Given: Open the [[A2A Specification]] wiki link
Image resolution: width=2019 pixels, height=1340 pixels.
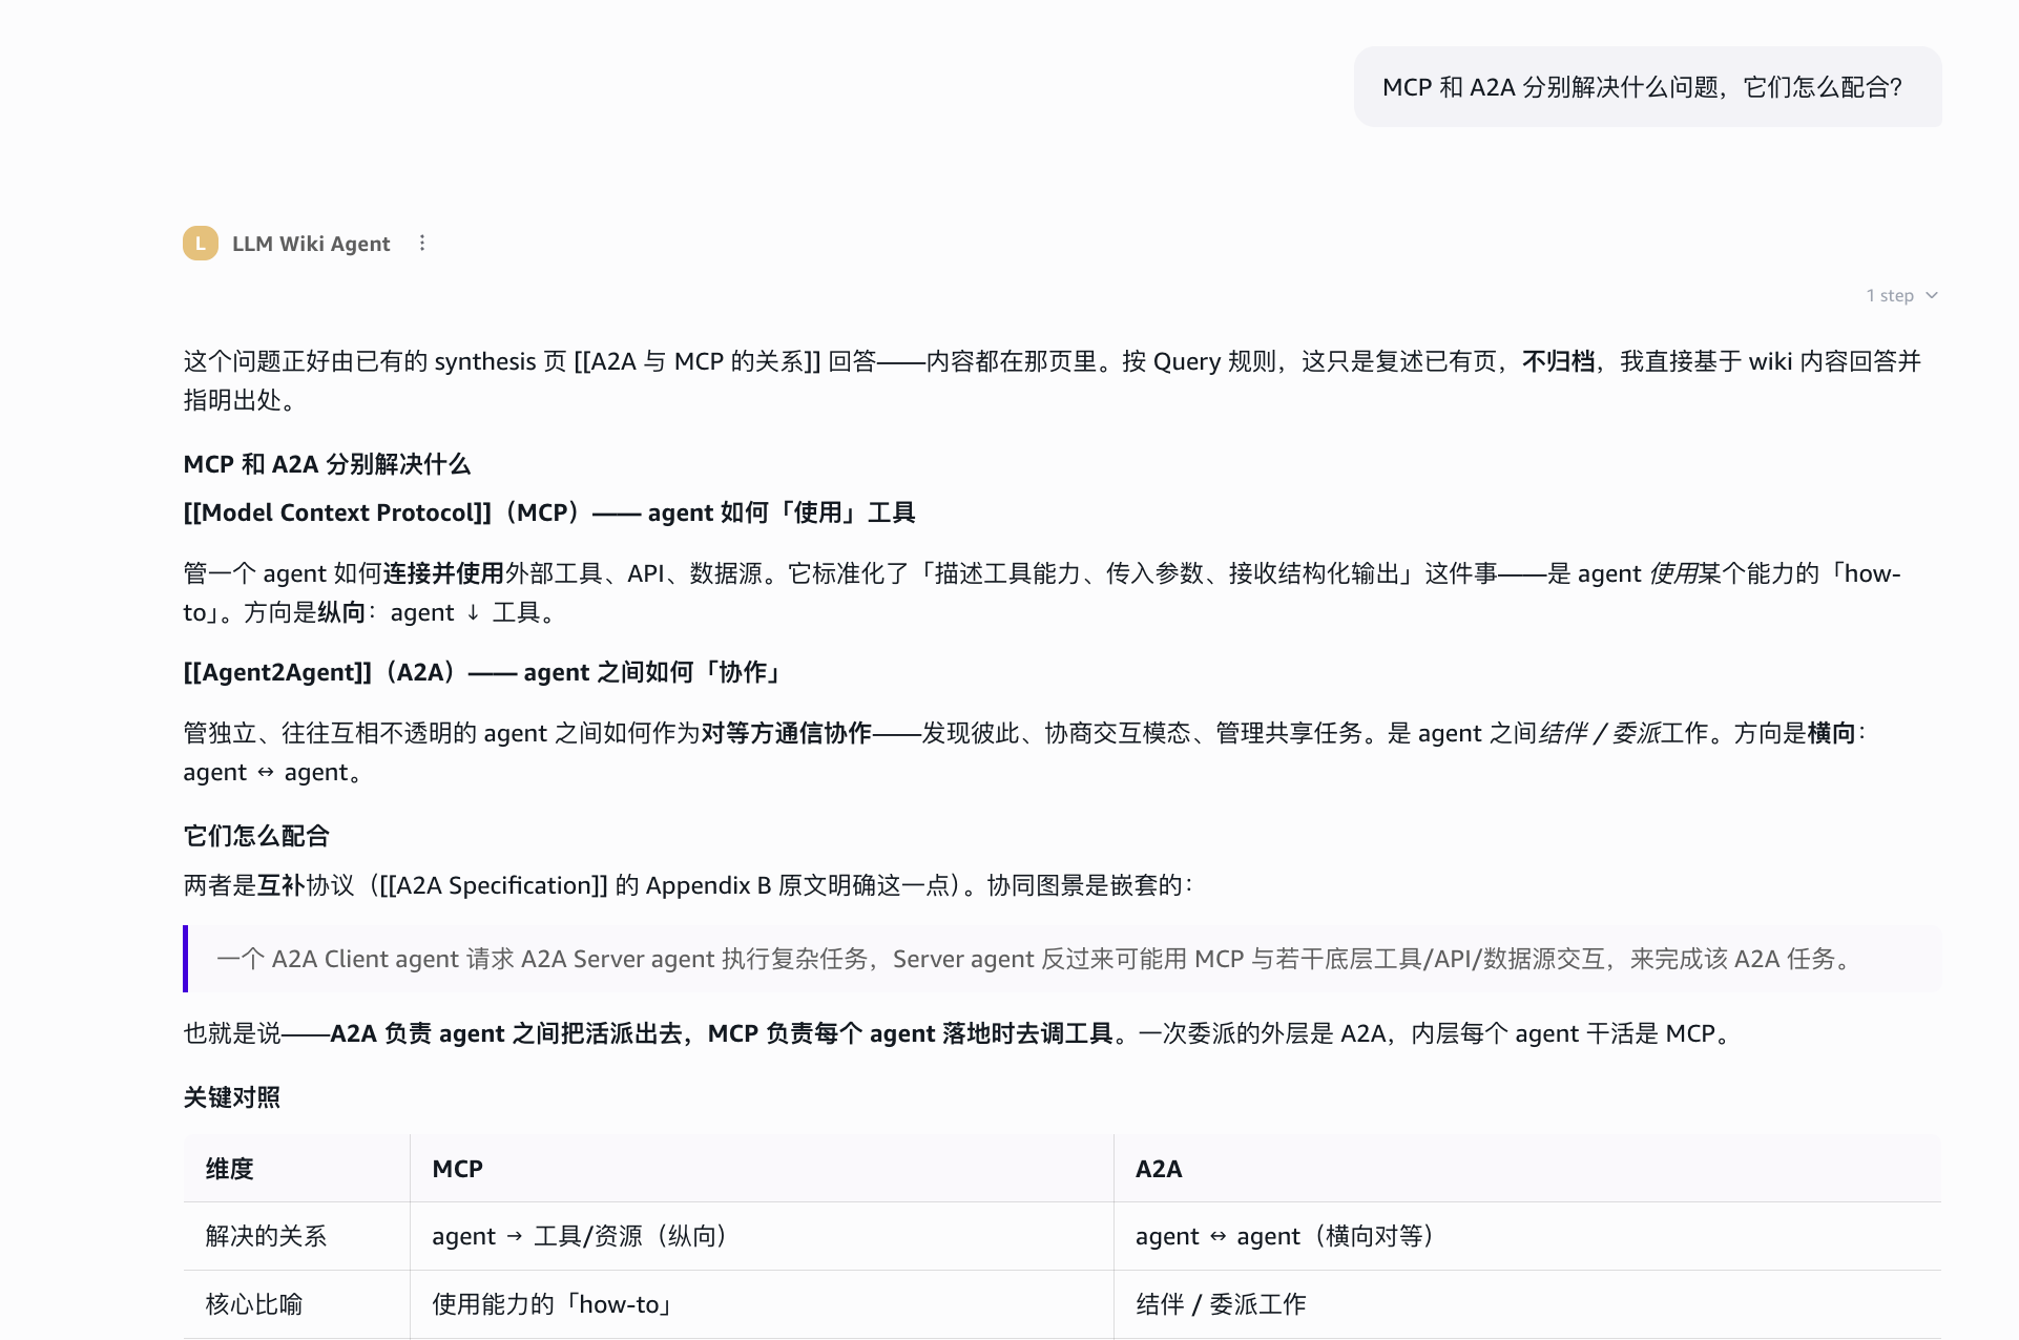Looking at the screenshot, I should pyautogui.click(x=491, y=885).
